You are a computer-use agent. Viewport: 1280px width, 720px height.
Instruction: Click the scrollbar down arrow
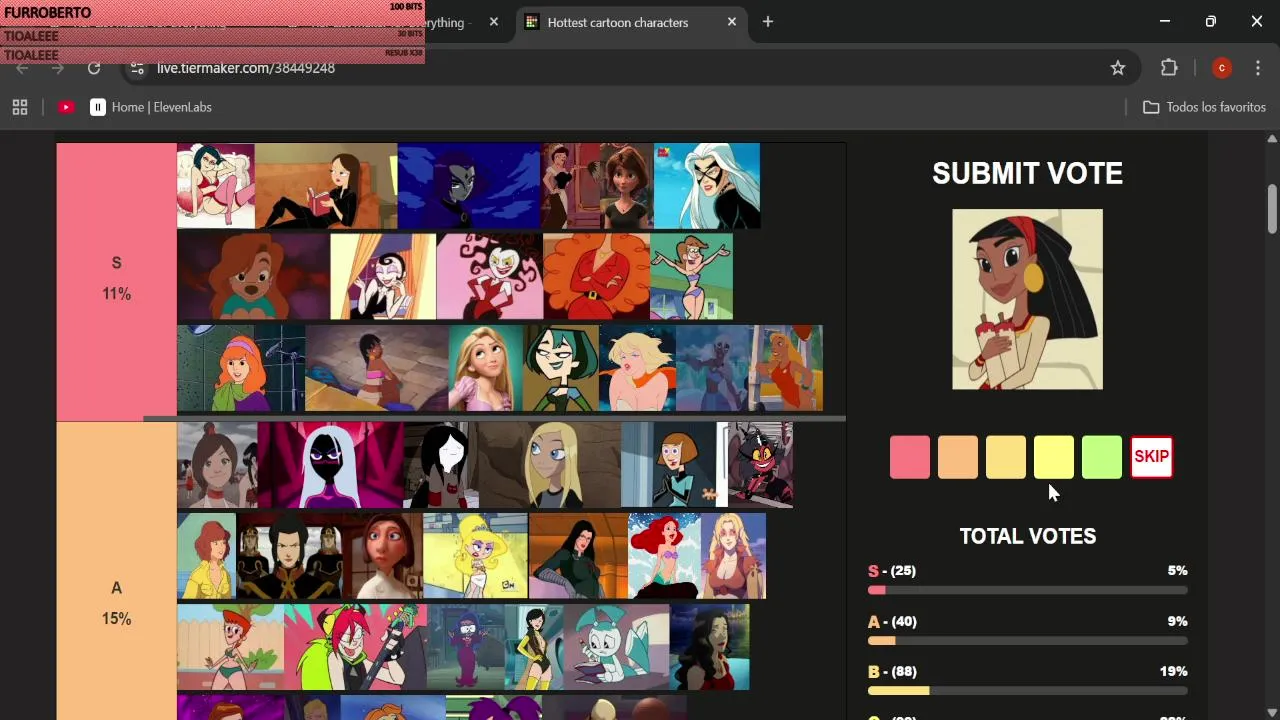click(1272, 712)
